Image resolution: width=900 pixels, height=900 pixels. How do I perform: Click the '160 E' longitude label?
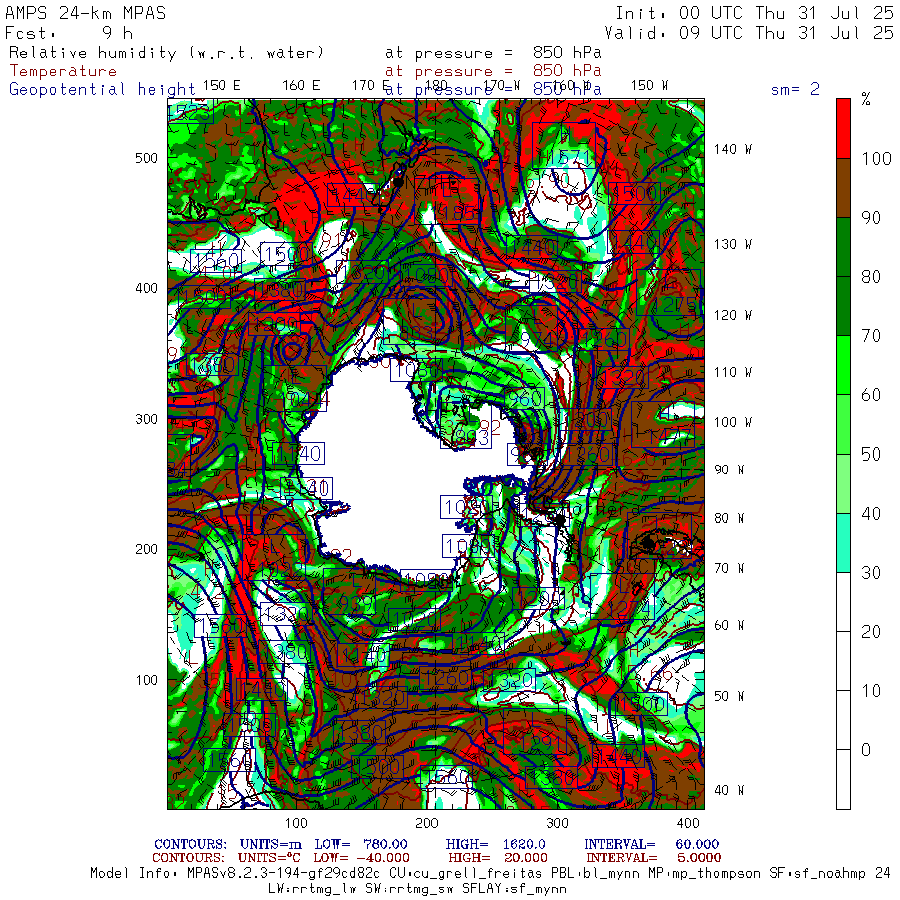click(301, 86)
